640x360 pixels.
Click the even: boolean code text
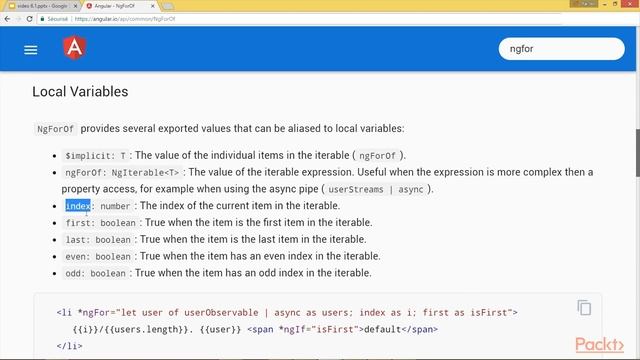(98, 256)
